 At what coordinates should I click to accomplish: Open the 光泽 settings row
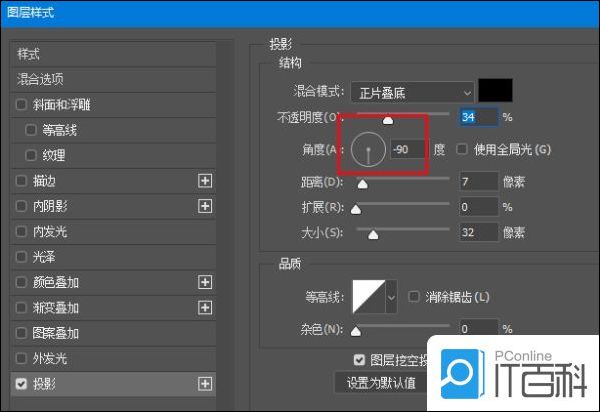(113, 257)
